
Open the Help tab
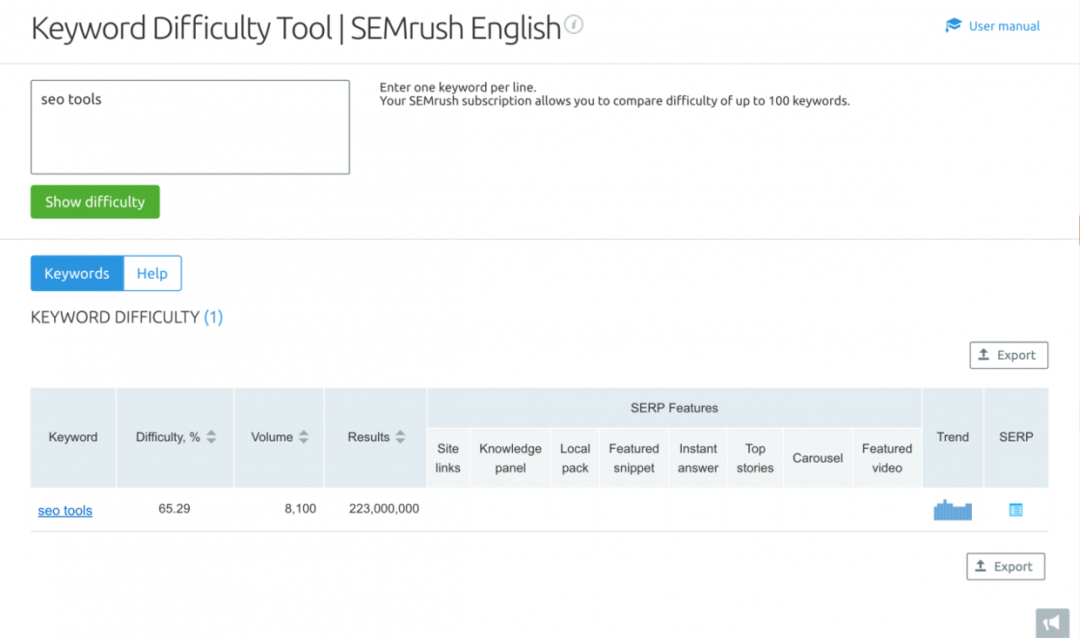pos(152,273)
